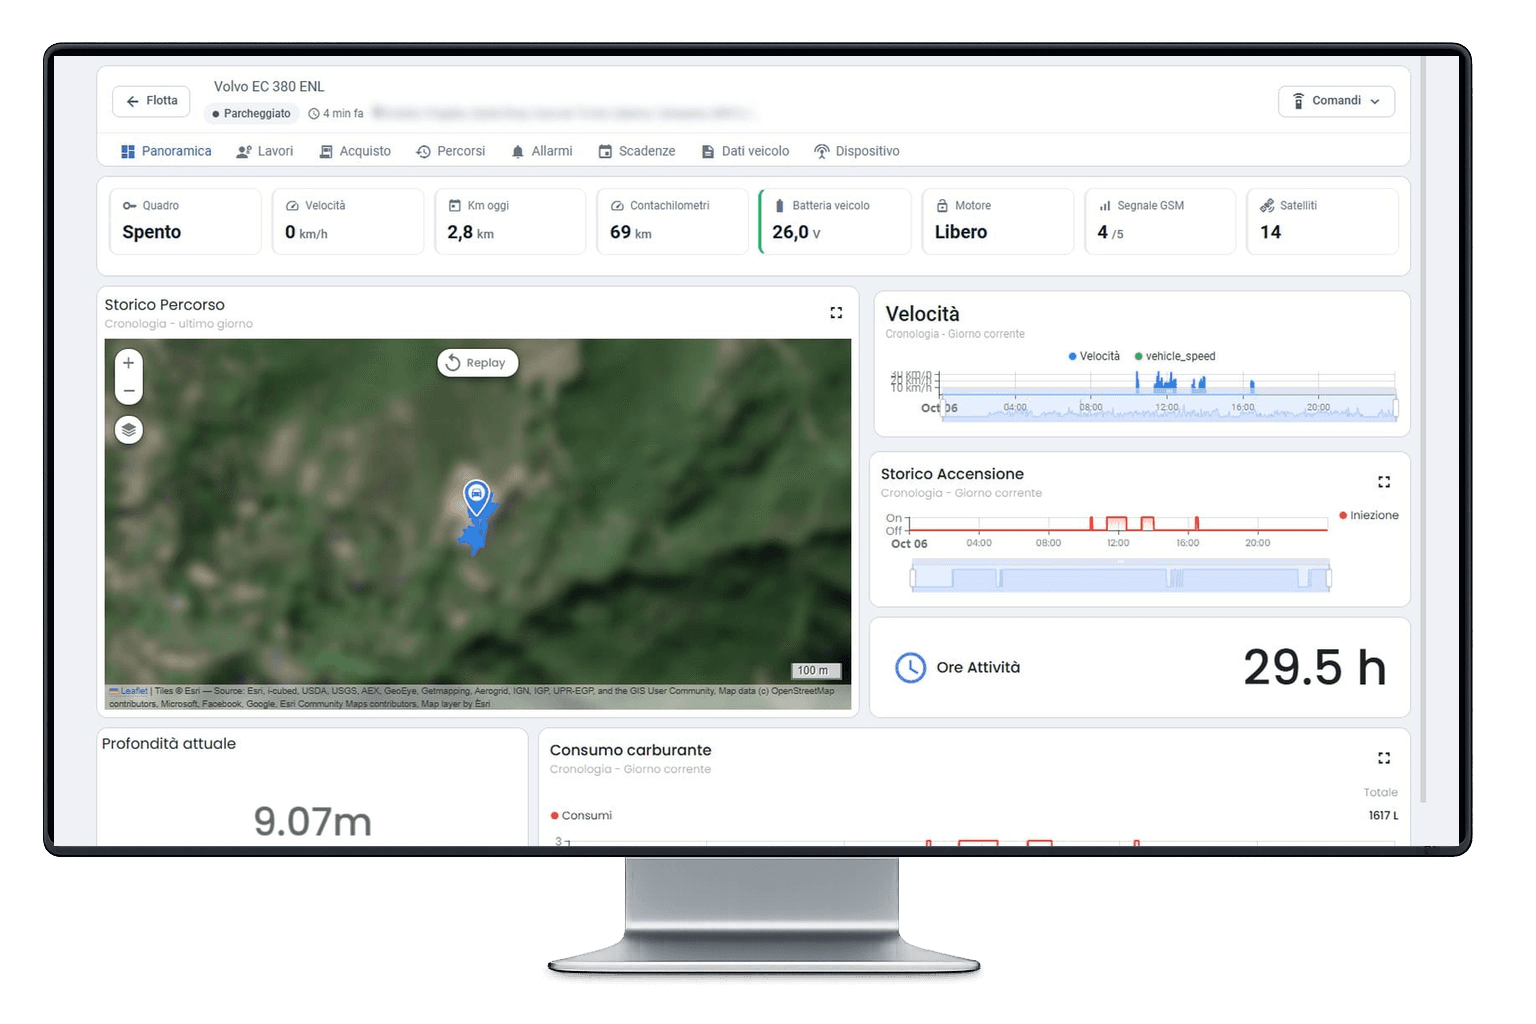
Task: Expand Storico Percorso map to fullscreen
Action: [x=836, y=313]
